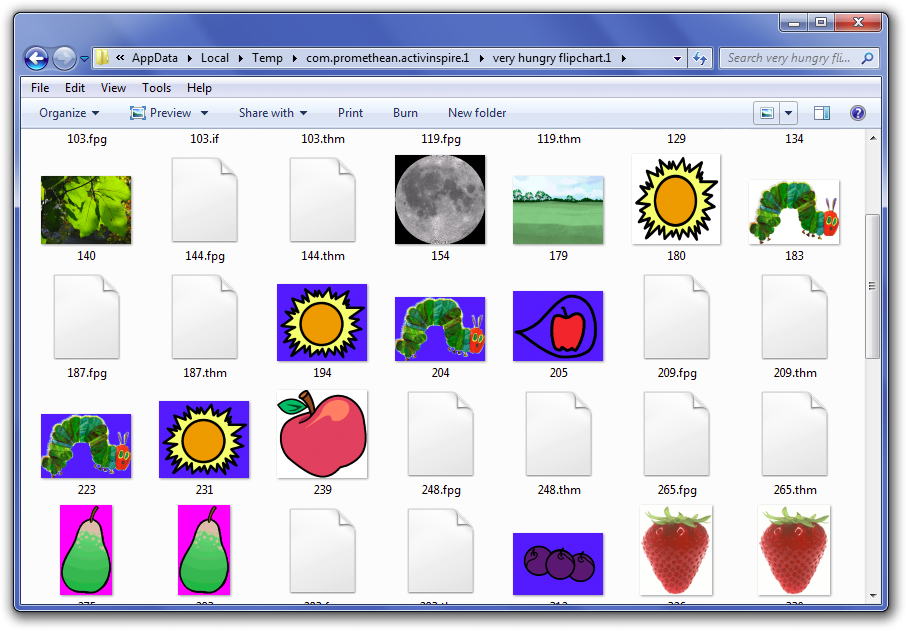Screen dimensions: 907x631
Task: Toggle the preview pane
Action: click(822, 112)
